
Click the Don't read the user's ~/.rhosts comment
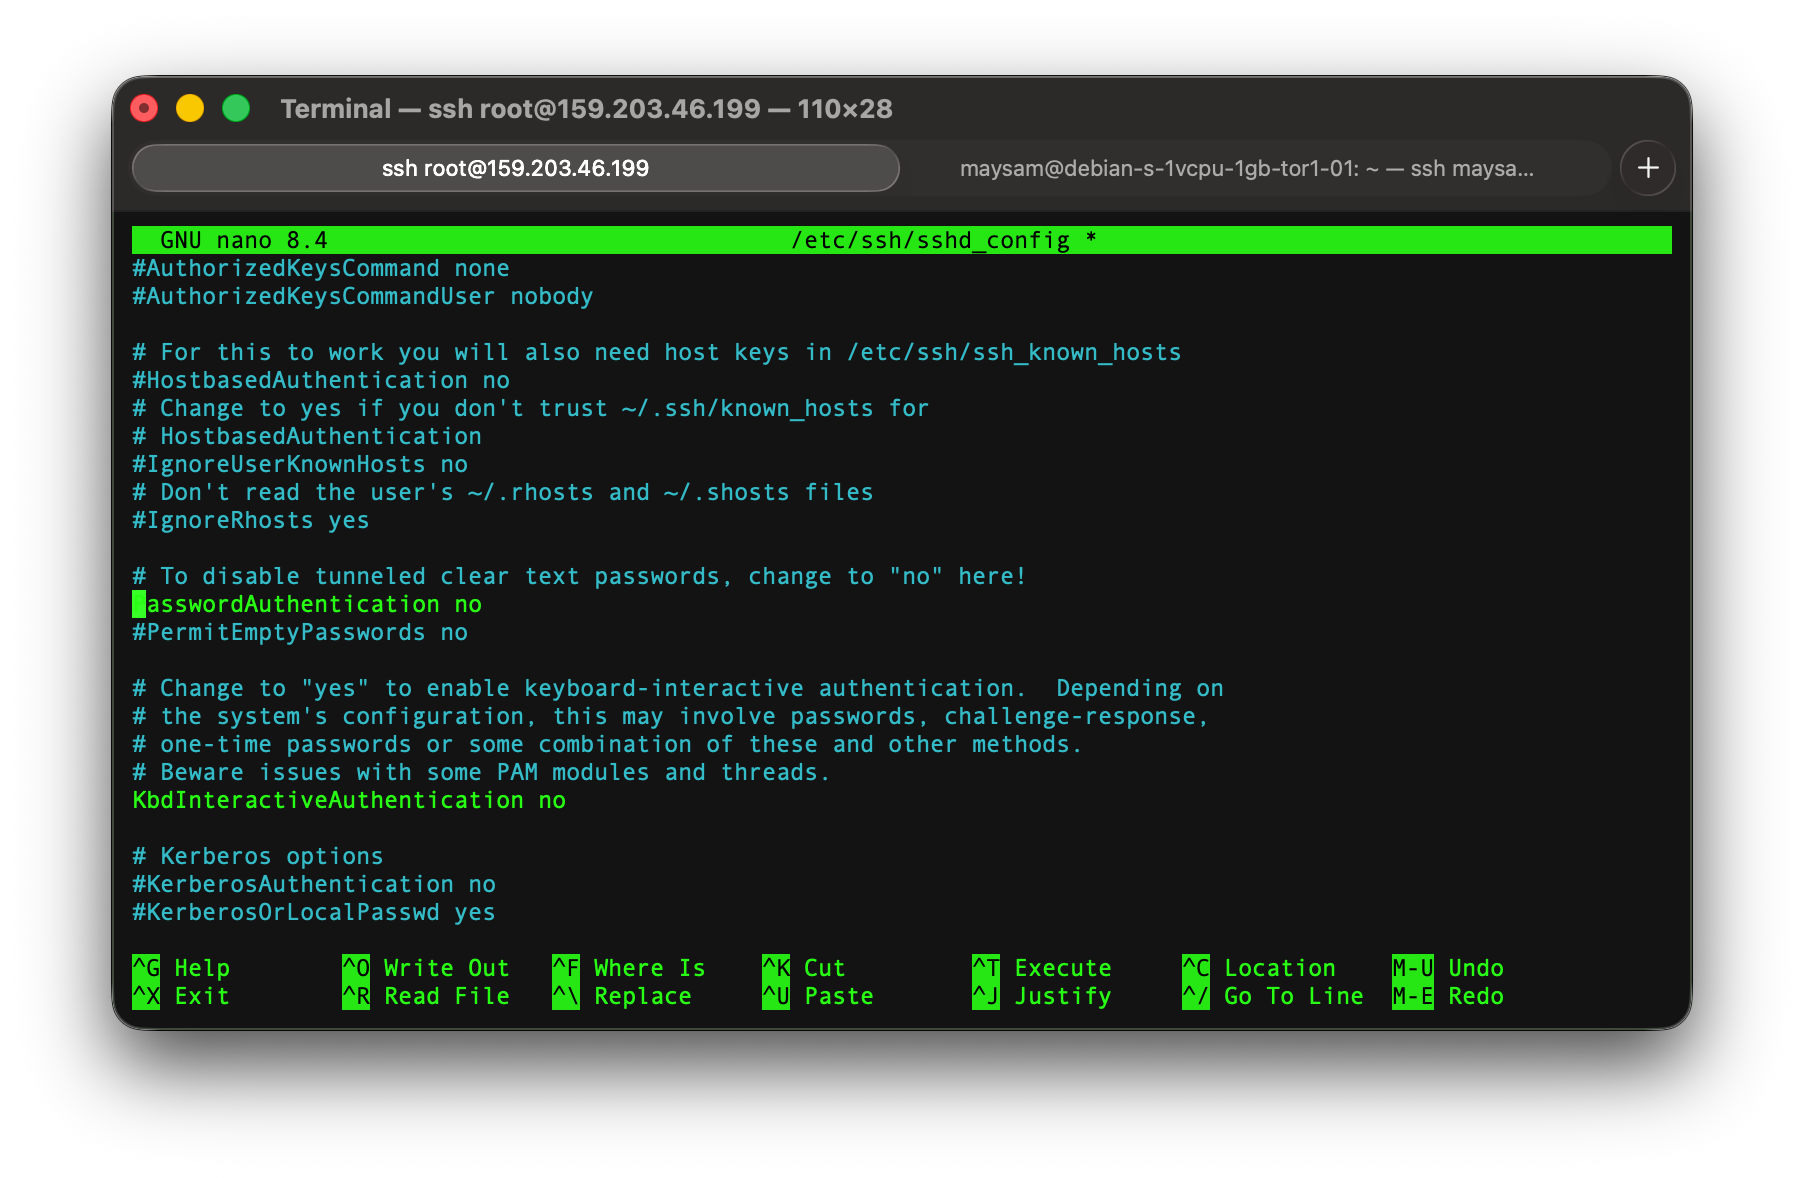coord(503,492)
